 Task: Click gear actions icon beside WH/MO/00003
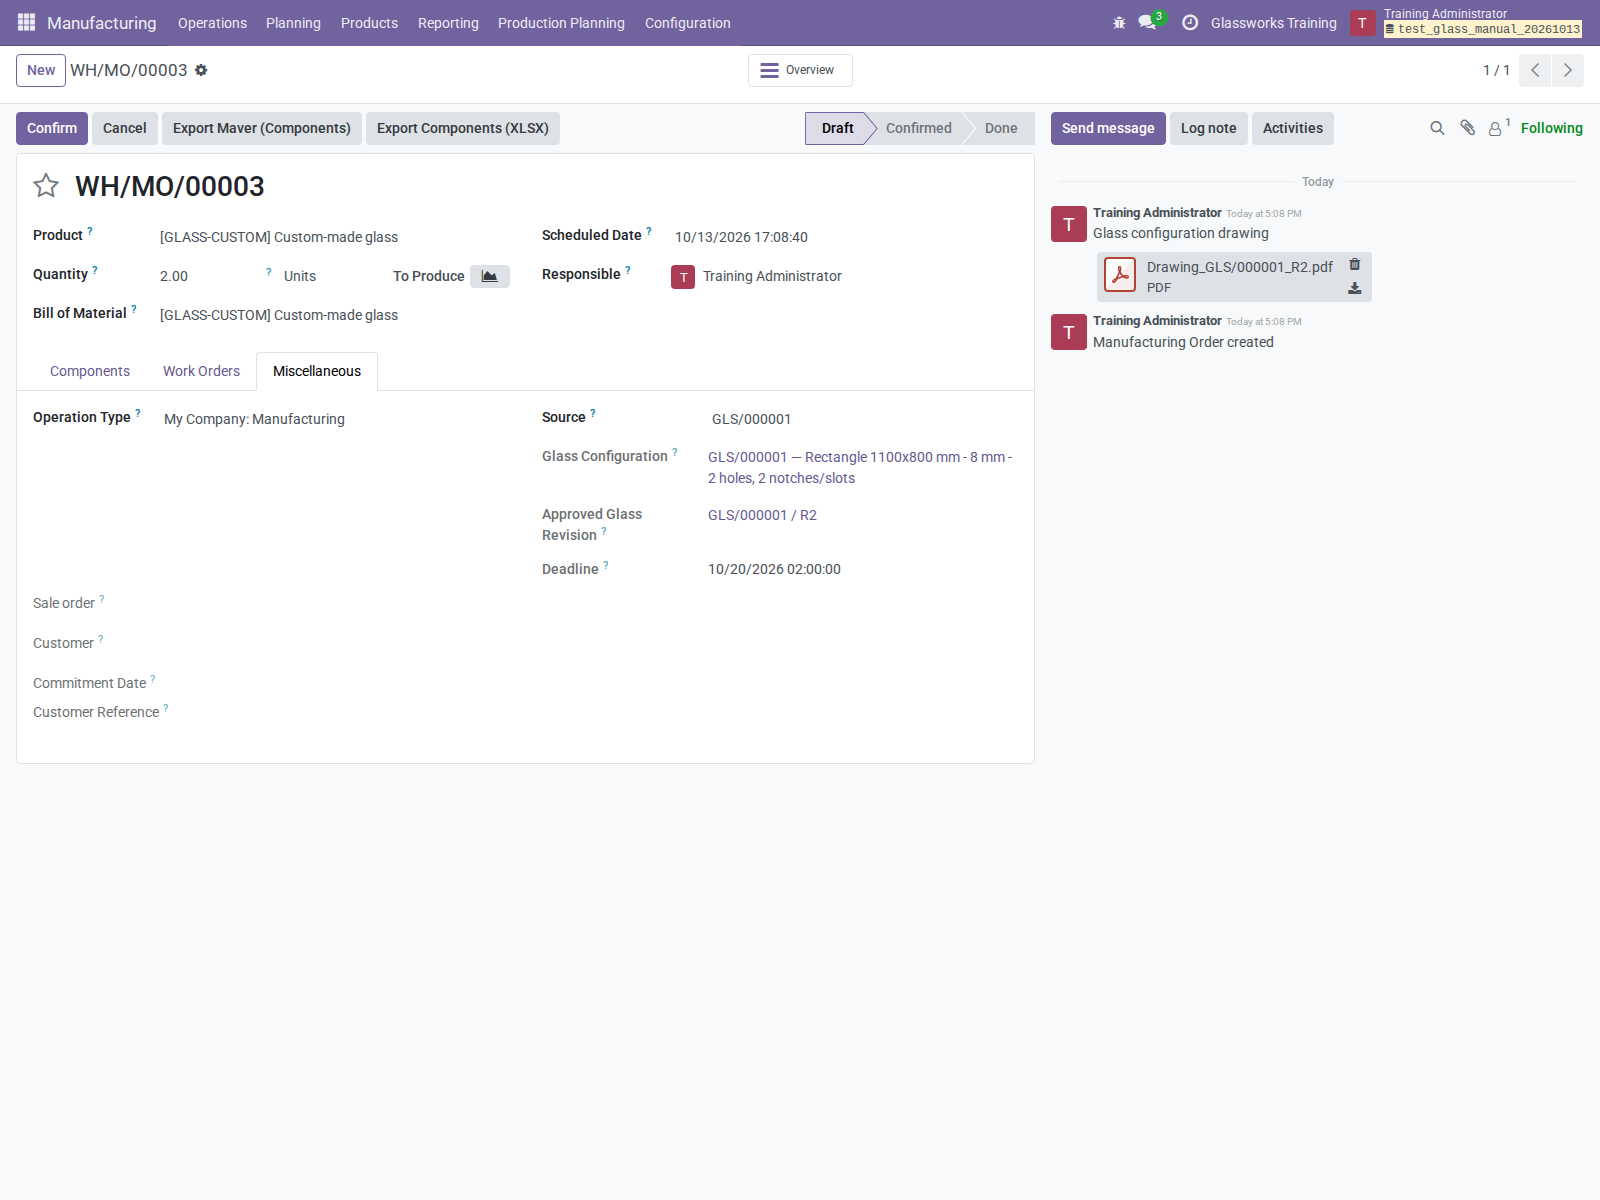click(x=201, y=70)
